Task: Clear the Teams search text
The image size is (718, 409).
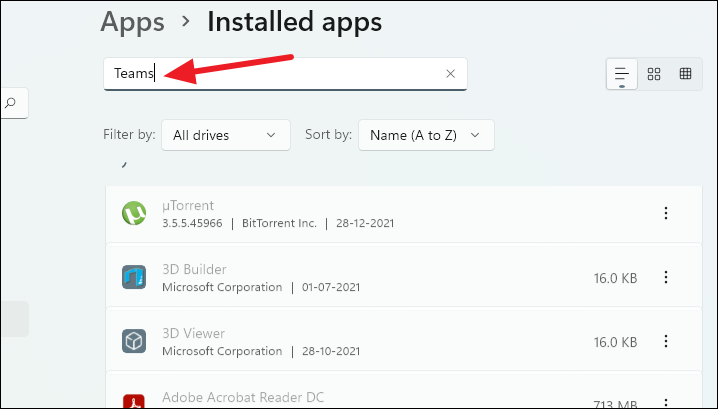Action: tap(451, 74)
